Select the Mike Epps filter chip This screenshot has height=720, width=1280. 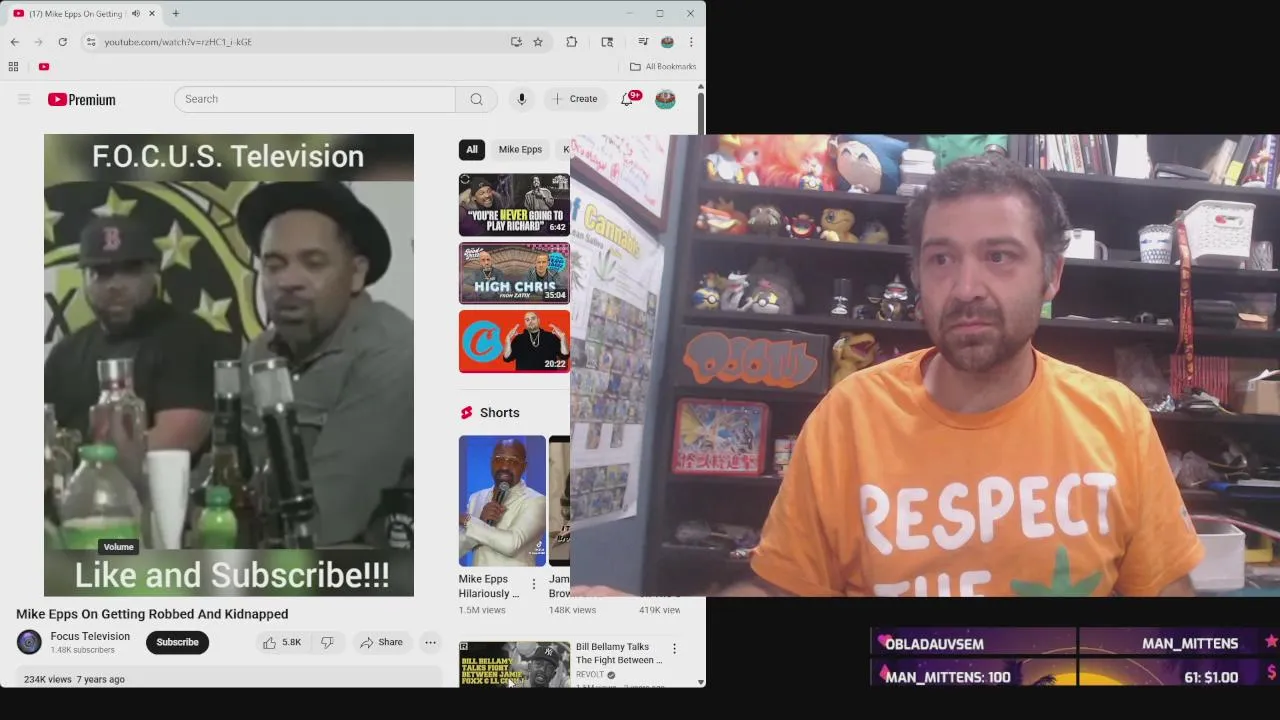(x=520, y=149)
